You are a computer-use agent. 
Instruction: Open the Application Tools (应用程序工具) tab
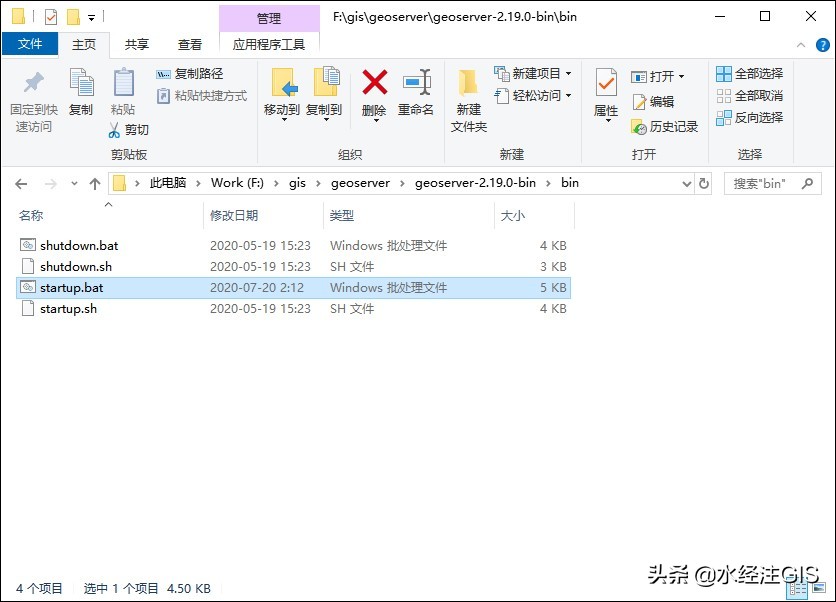tap(269, 44)
